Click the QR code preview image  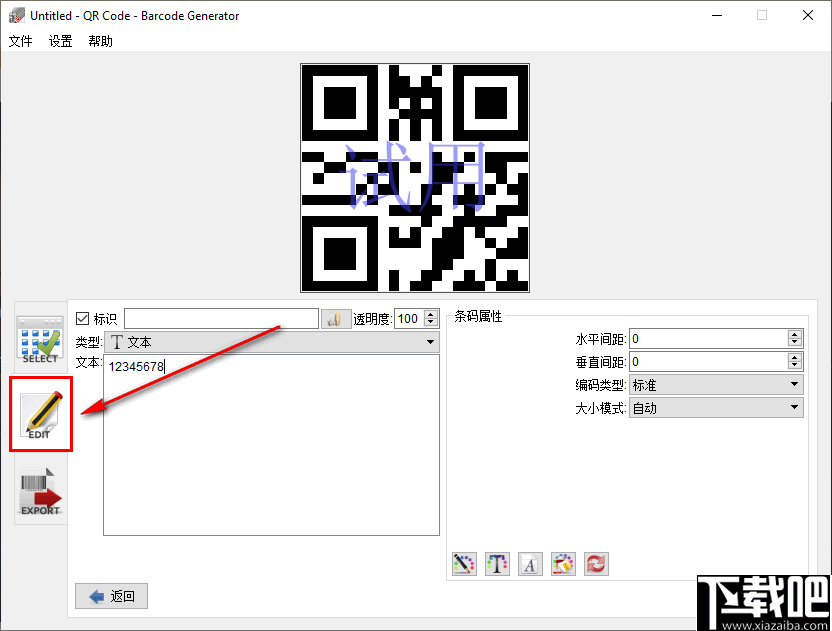click(x=415, y=177)
